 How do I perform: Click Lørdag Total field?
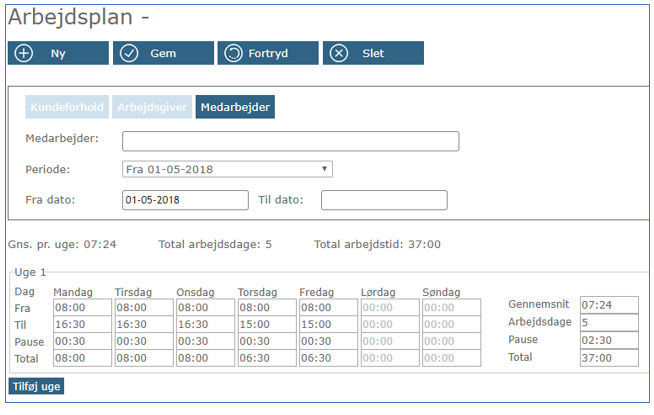point(390,358)
